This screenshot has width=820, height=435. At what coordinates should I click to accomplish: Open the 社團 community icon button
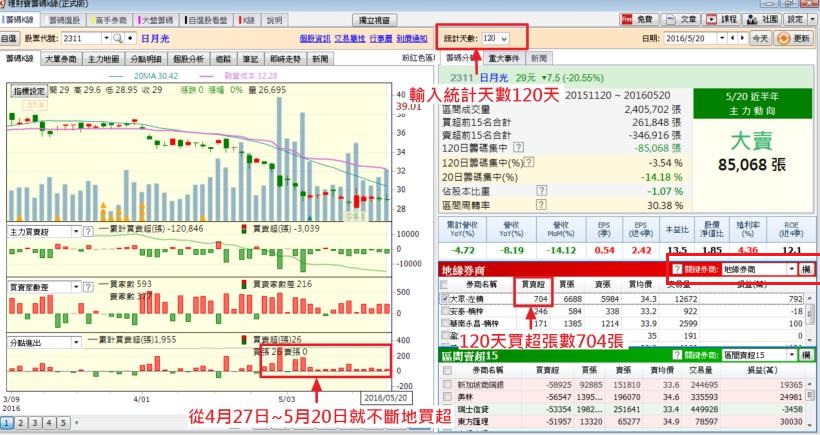click(762, 19)
